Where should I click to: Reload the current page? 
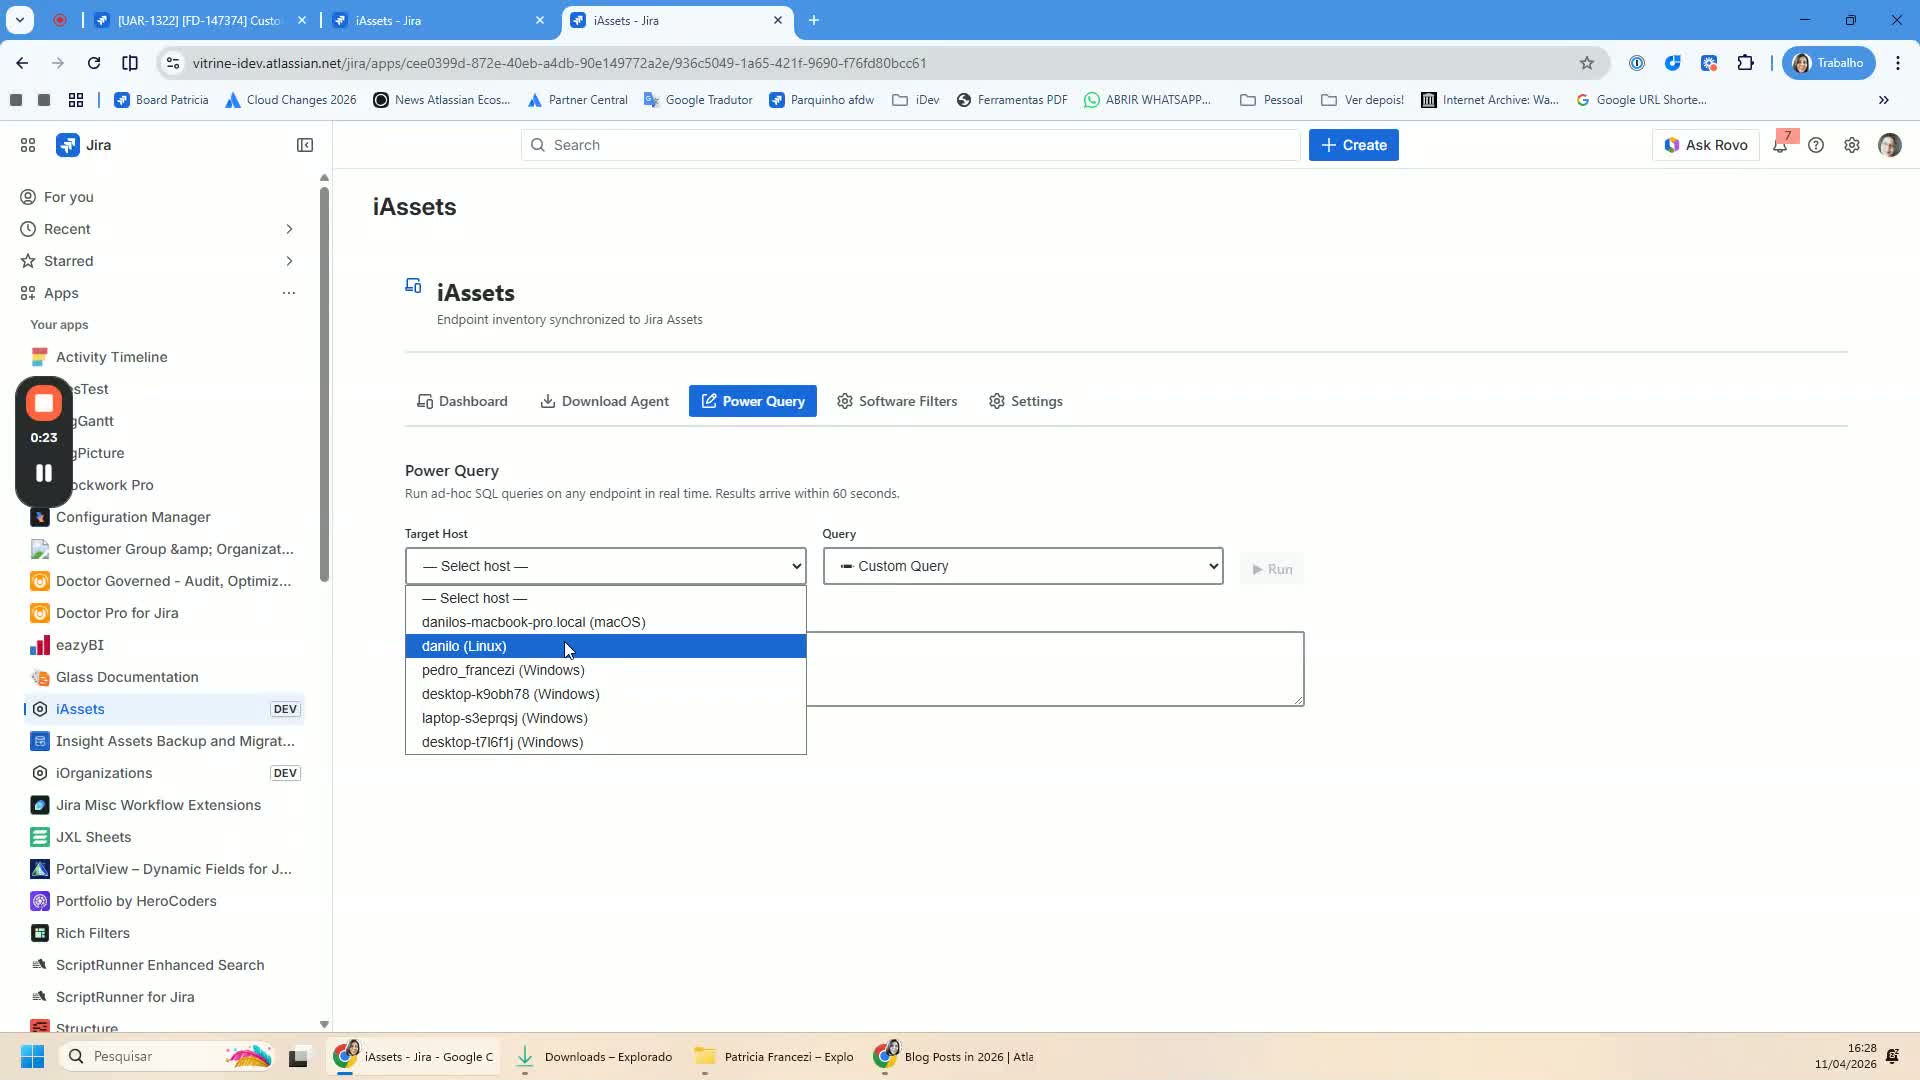94,63
